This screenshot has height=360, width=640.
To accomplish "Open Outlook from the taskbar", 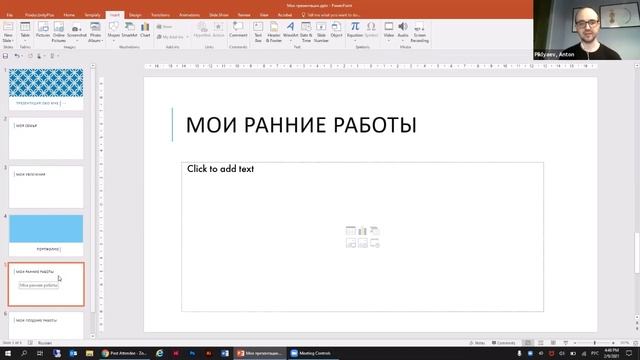I will [73, 353].
